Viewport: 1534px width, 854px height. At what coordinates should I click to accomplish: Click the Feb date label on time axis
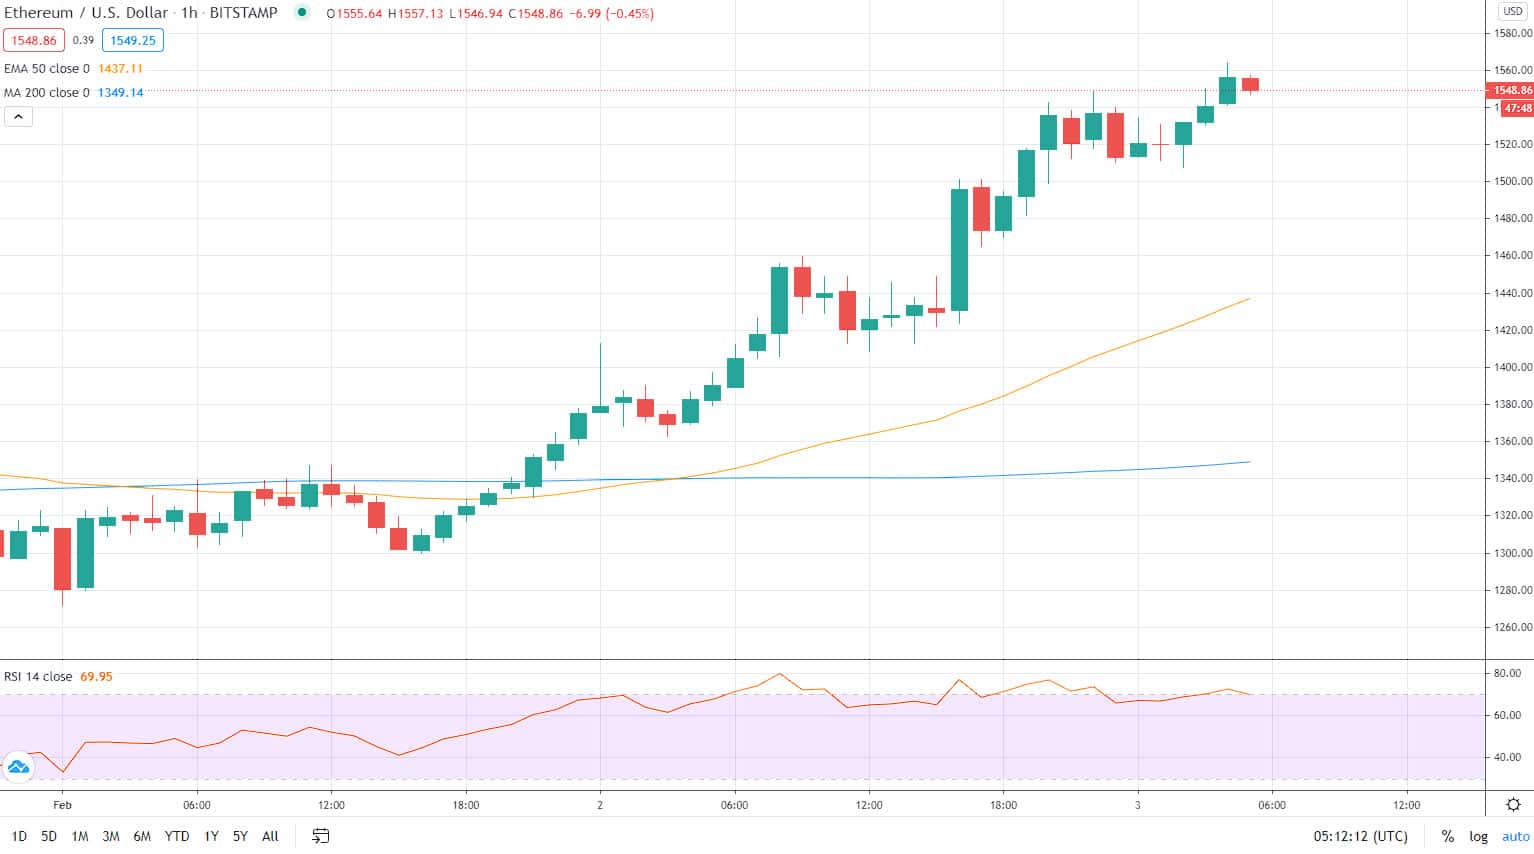point(62,804)
